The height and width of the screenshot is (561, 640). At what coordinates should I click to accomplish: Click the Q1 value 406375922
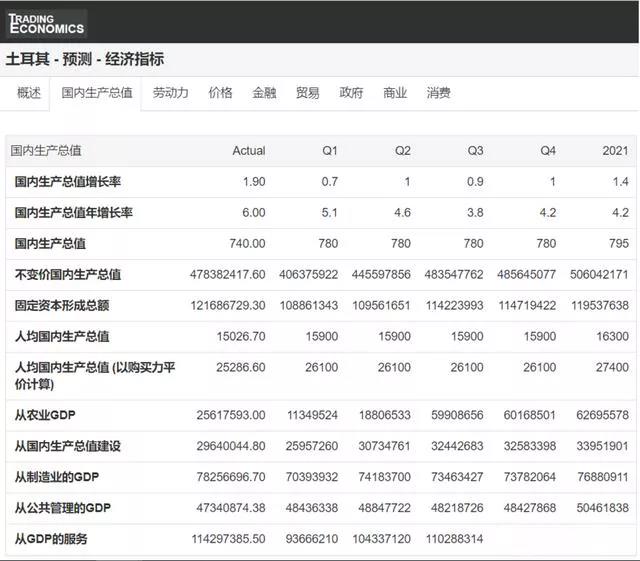pos(309,274)
